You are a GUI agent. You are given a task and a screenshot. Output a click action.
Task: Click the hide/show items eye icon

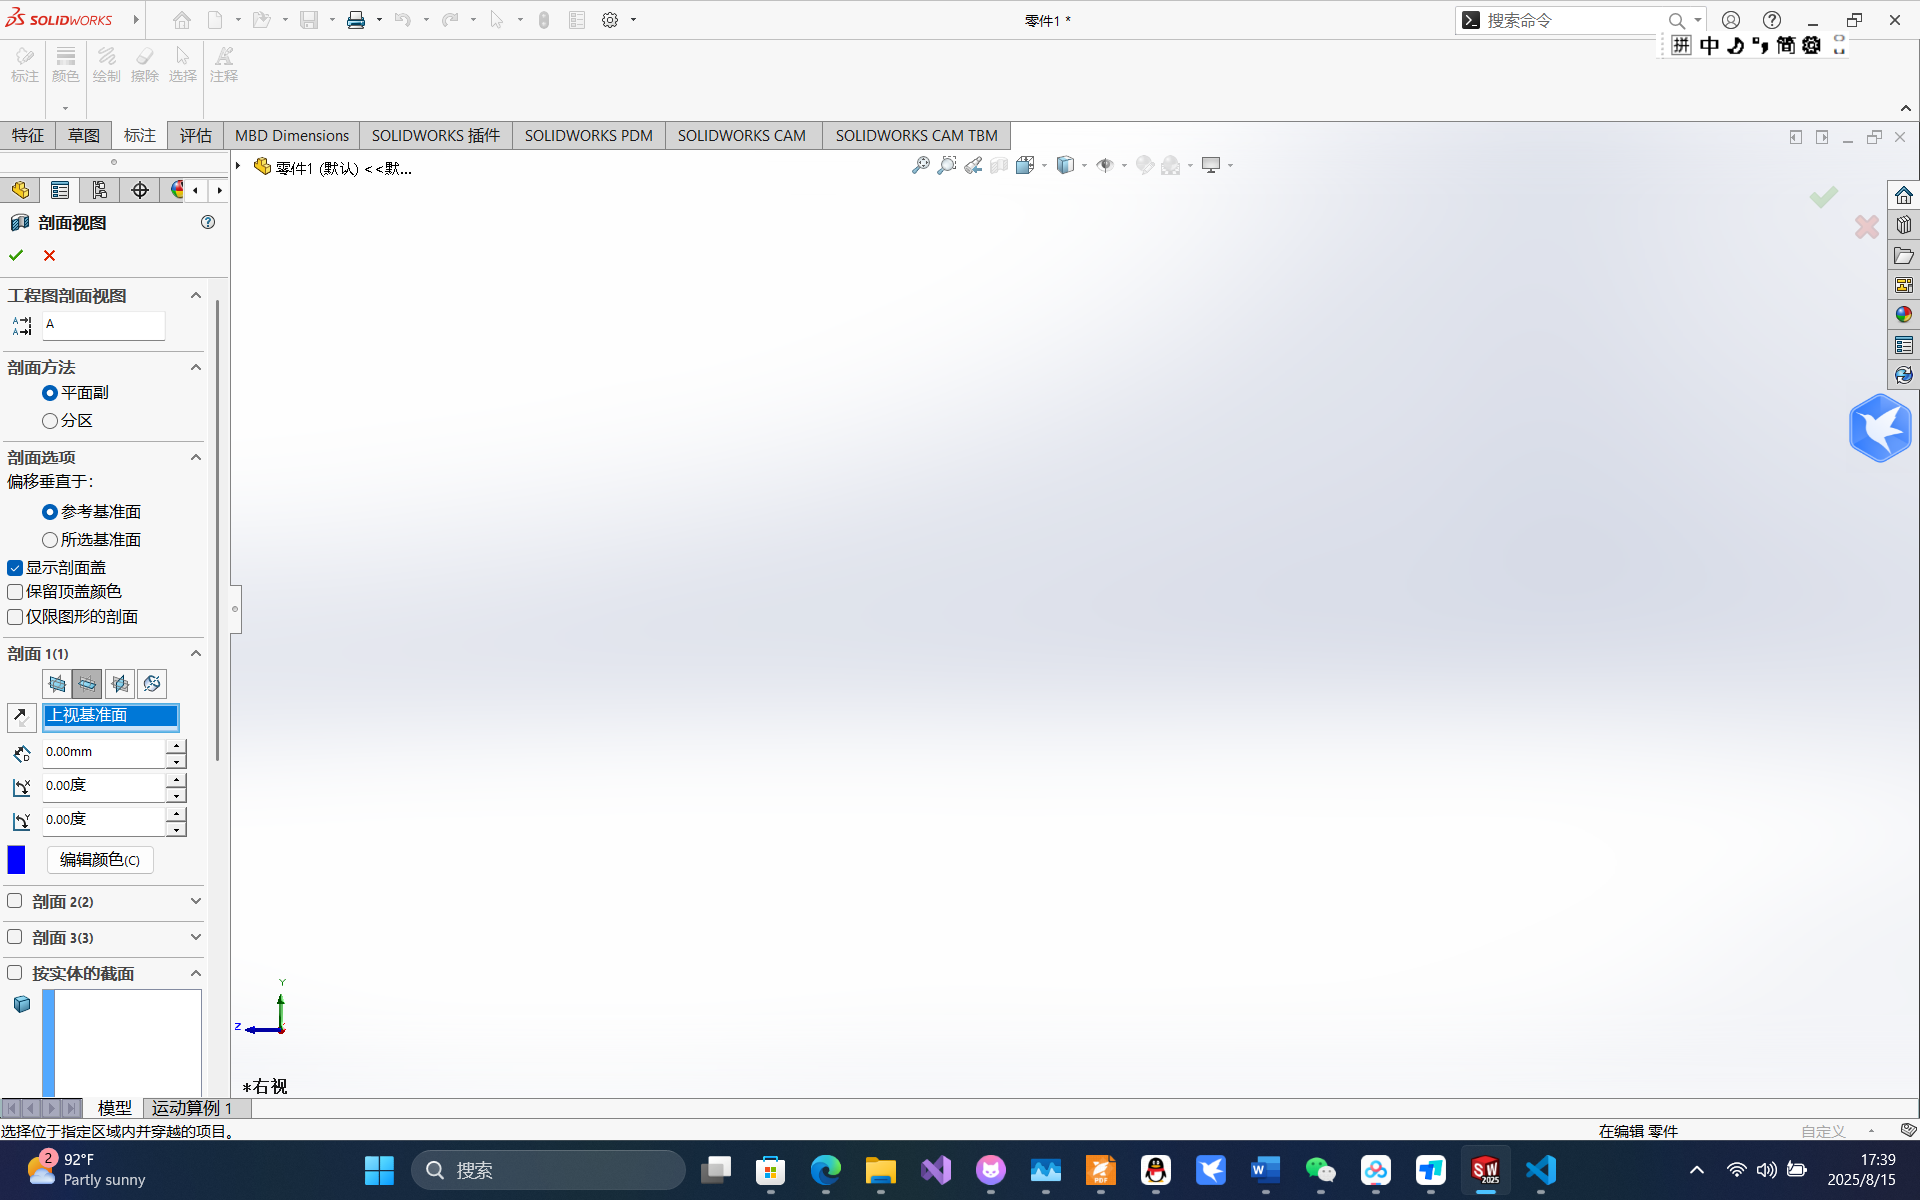pos(1107,165)
